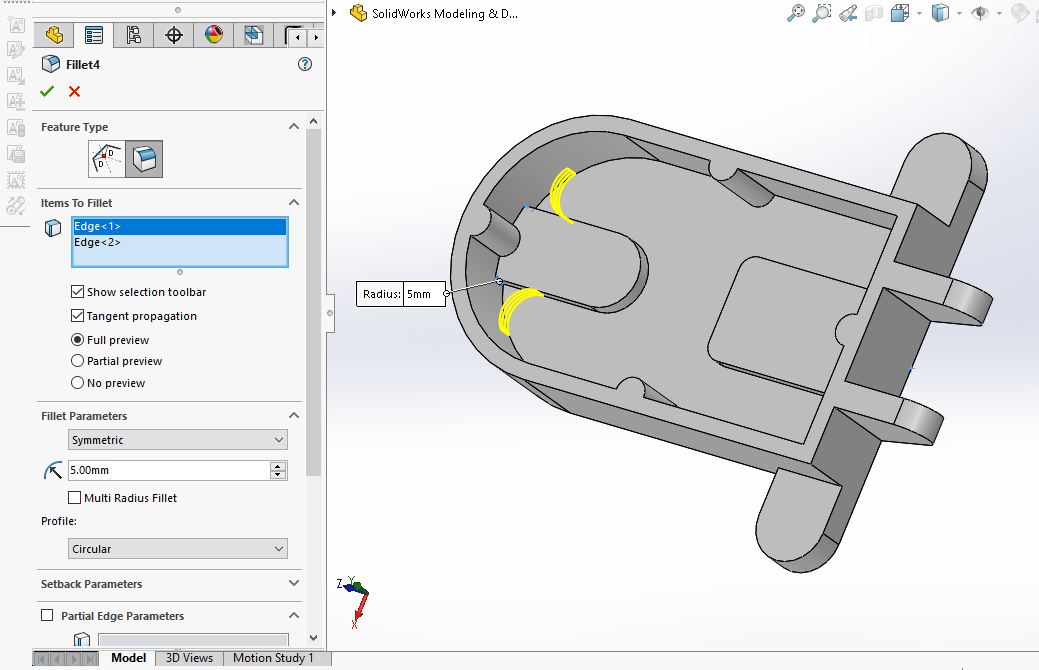Open the ConfigurationManager tab
1039x670 pixels.
click(x=133, y=36)
